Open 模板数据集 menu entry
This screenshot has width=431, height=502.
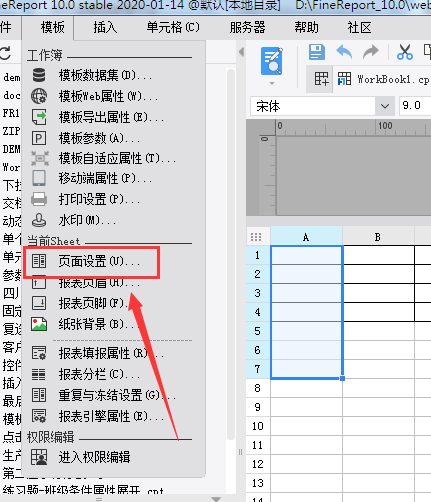pos(106,75)
